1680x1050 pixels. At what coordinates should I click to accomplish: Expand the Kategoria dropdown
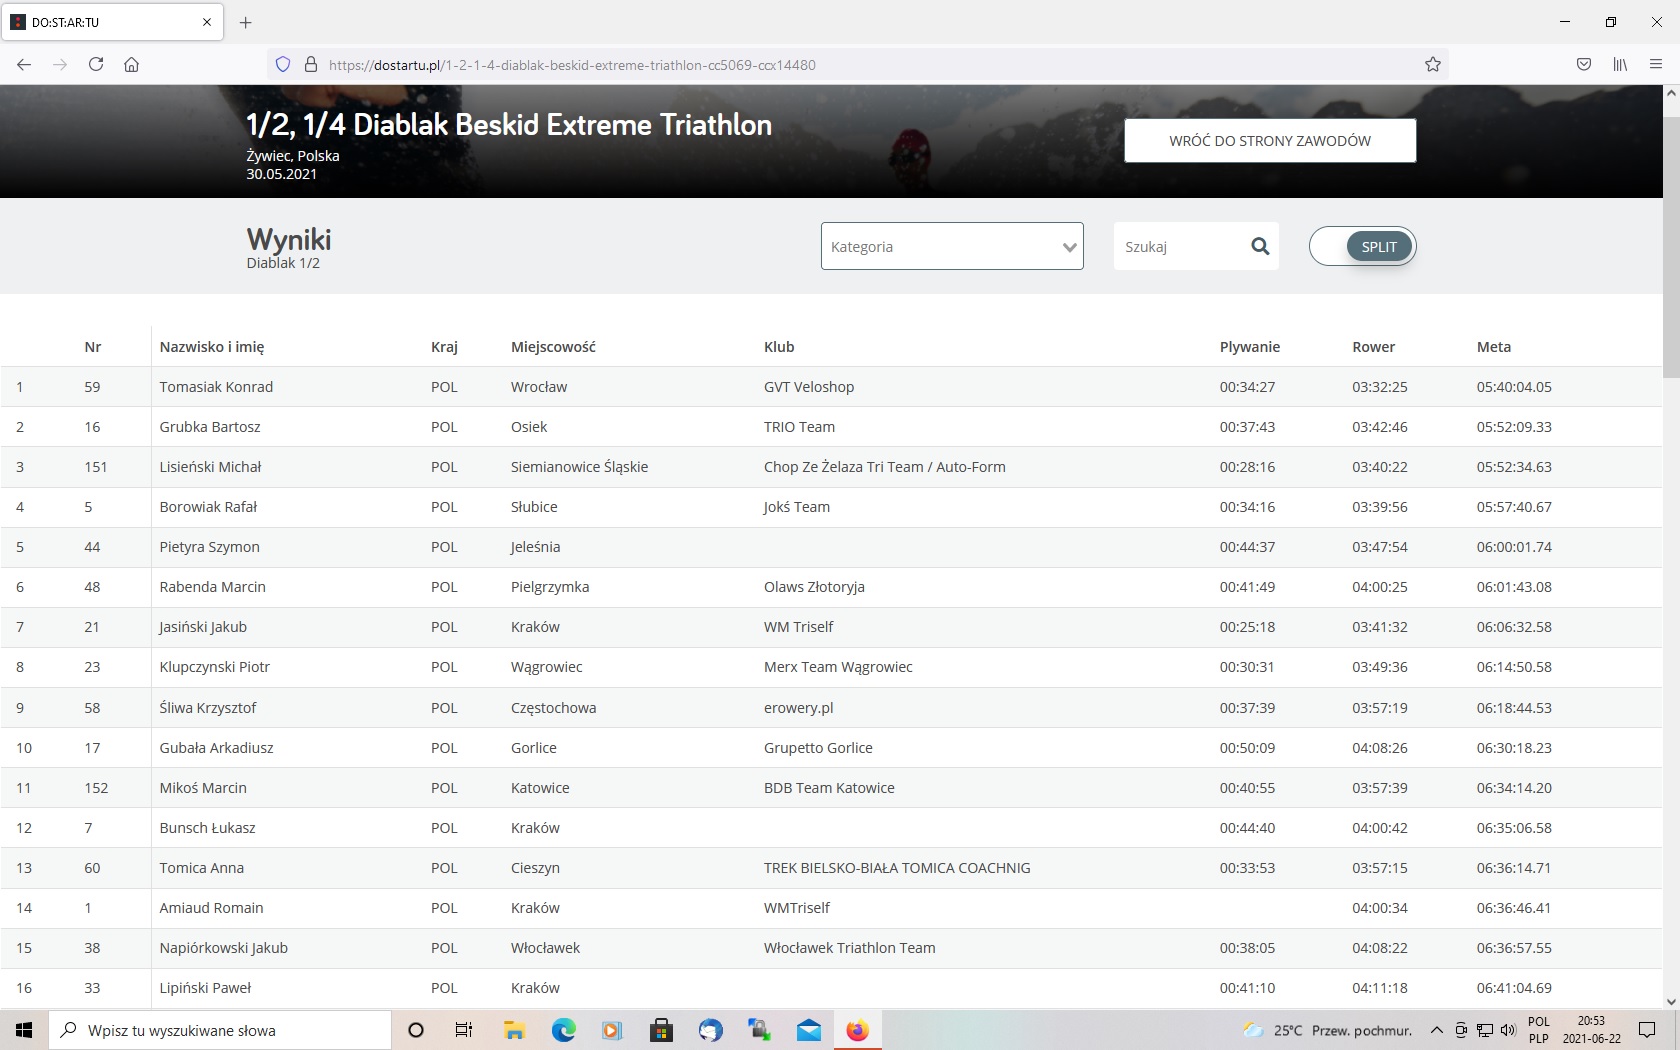coord(952,246)
